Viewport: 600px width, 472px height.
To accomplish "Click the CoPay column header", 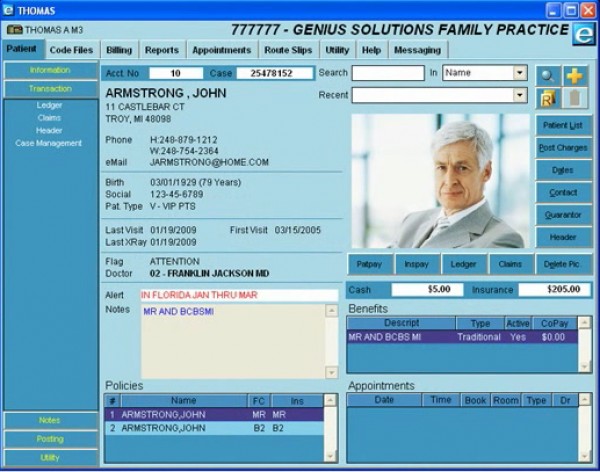I will point(554,323).
